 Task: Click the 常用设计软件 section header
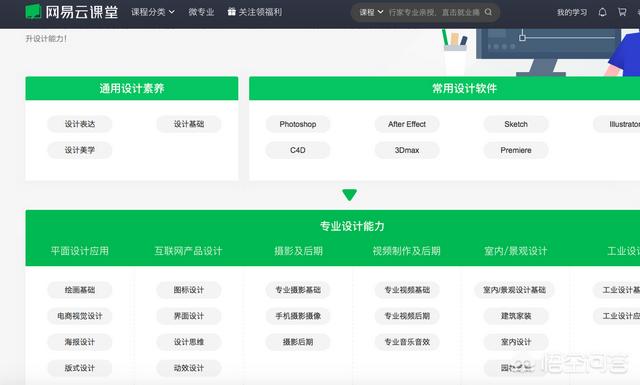[x=444, y=88]
